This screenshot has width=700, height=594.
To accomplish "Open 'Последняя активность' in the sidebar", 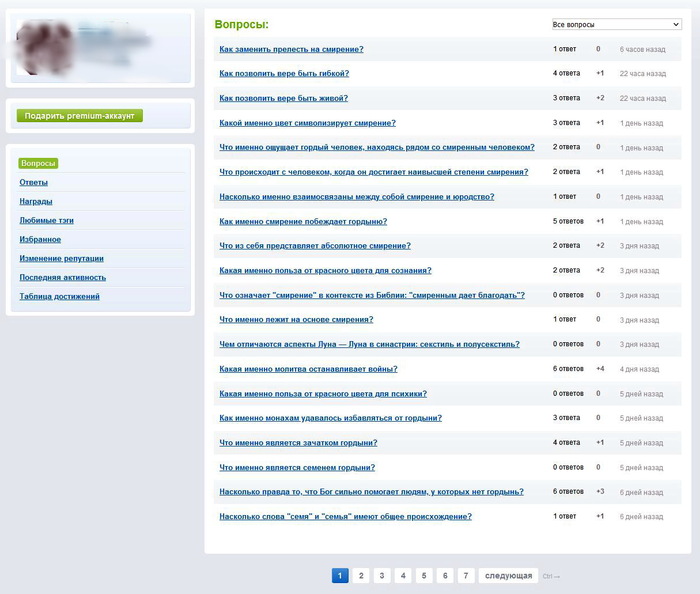I will coord(62,277).
